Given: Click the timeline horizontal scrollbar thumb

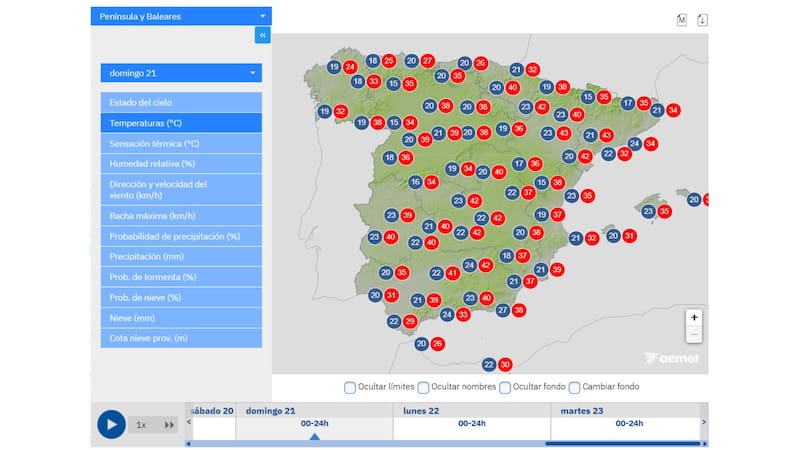Looking at the screenshot, I should point(623,444).
